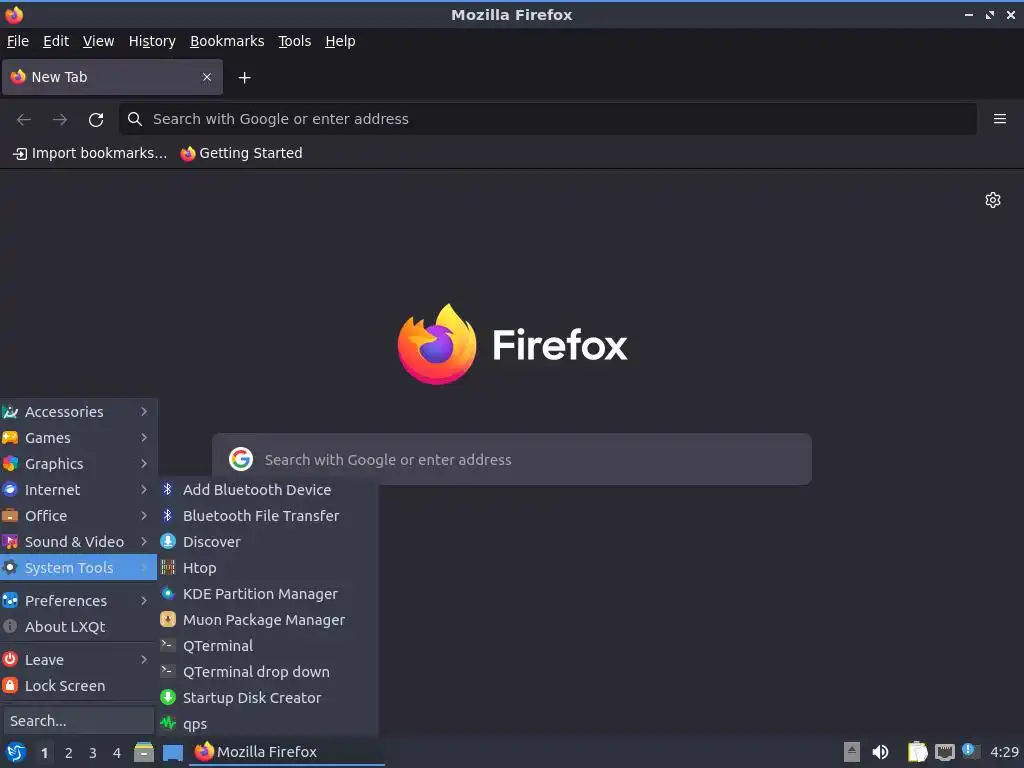Image resolution: width=1024 pixels, height=768 pixels.
Task: Expand the Accessories submenu
Action: [78, 412]
